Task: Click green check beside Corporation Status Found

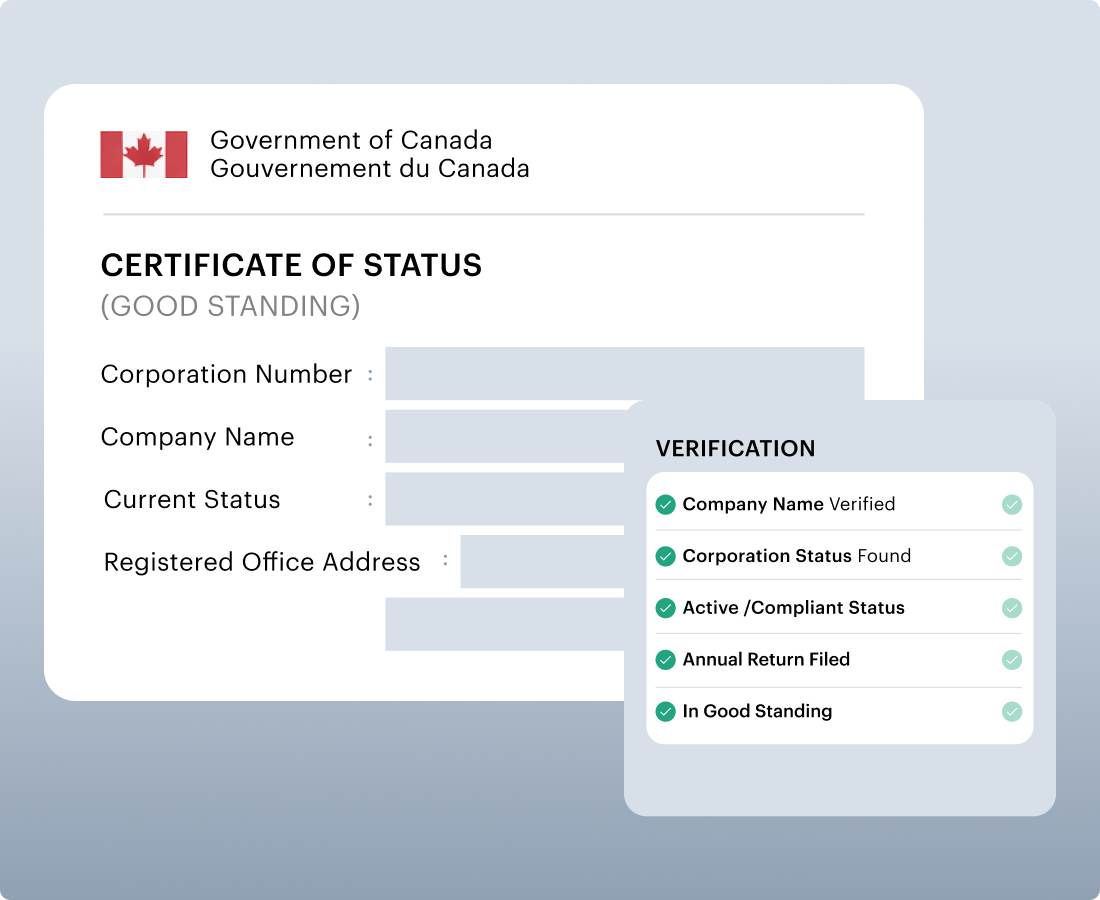Action: coord(665,556)
